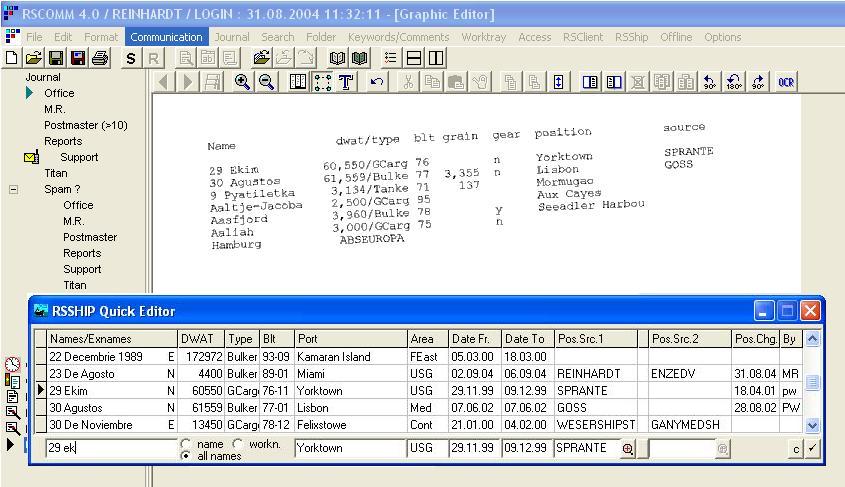Image resolution: width=845 pixels, height=487 pixels.
Task: Click the 'Date Fr.' column header
Action: point(475,339)
